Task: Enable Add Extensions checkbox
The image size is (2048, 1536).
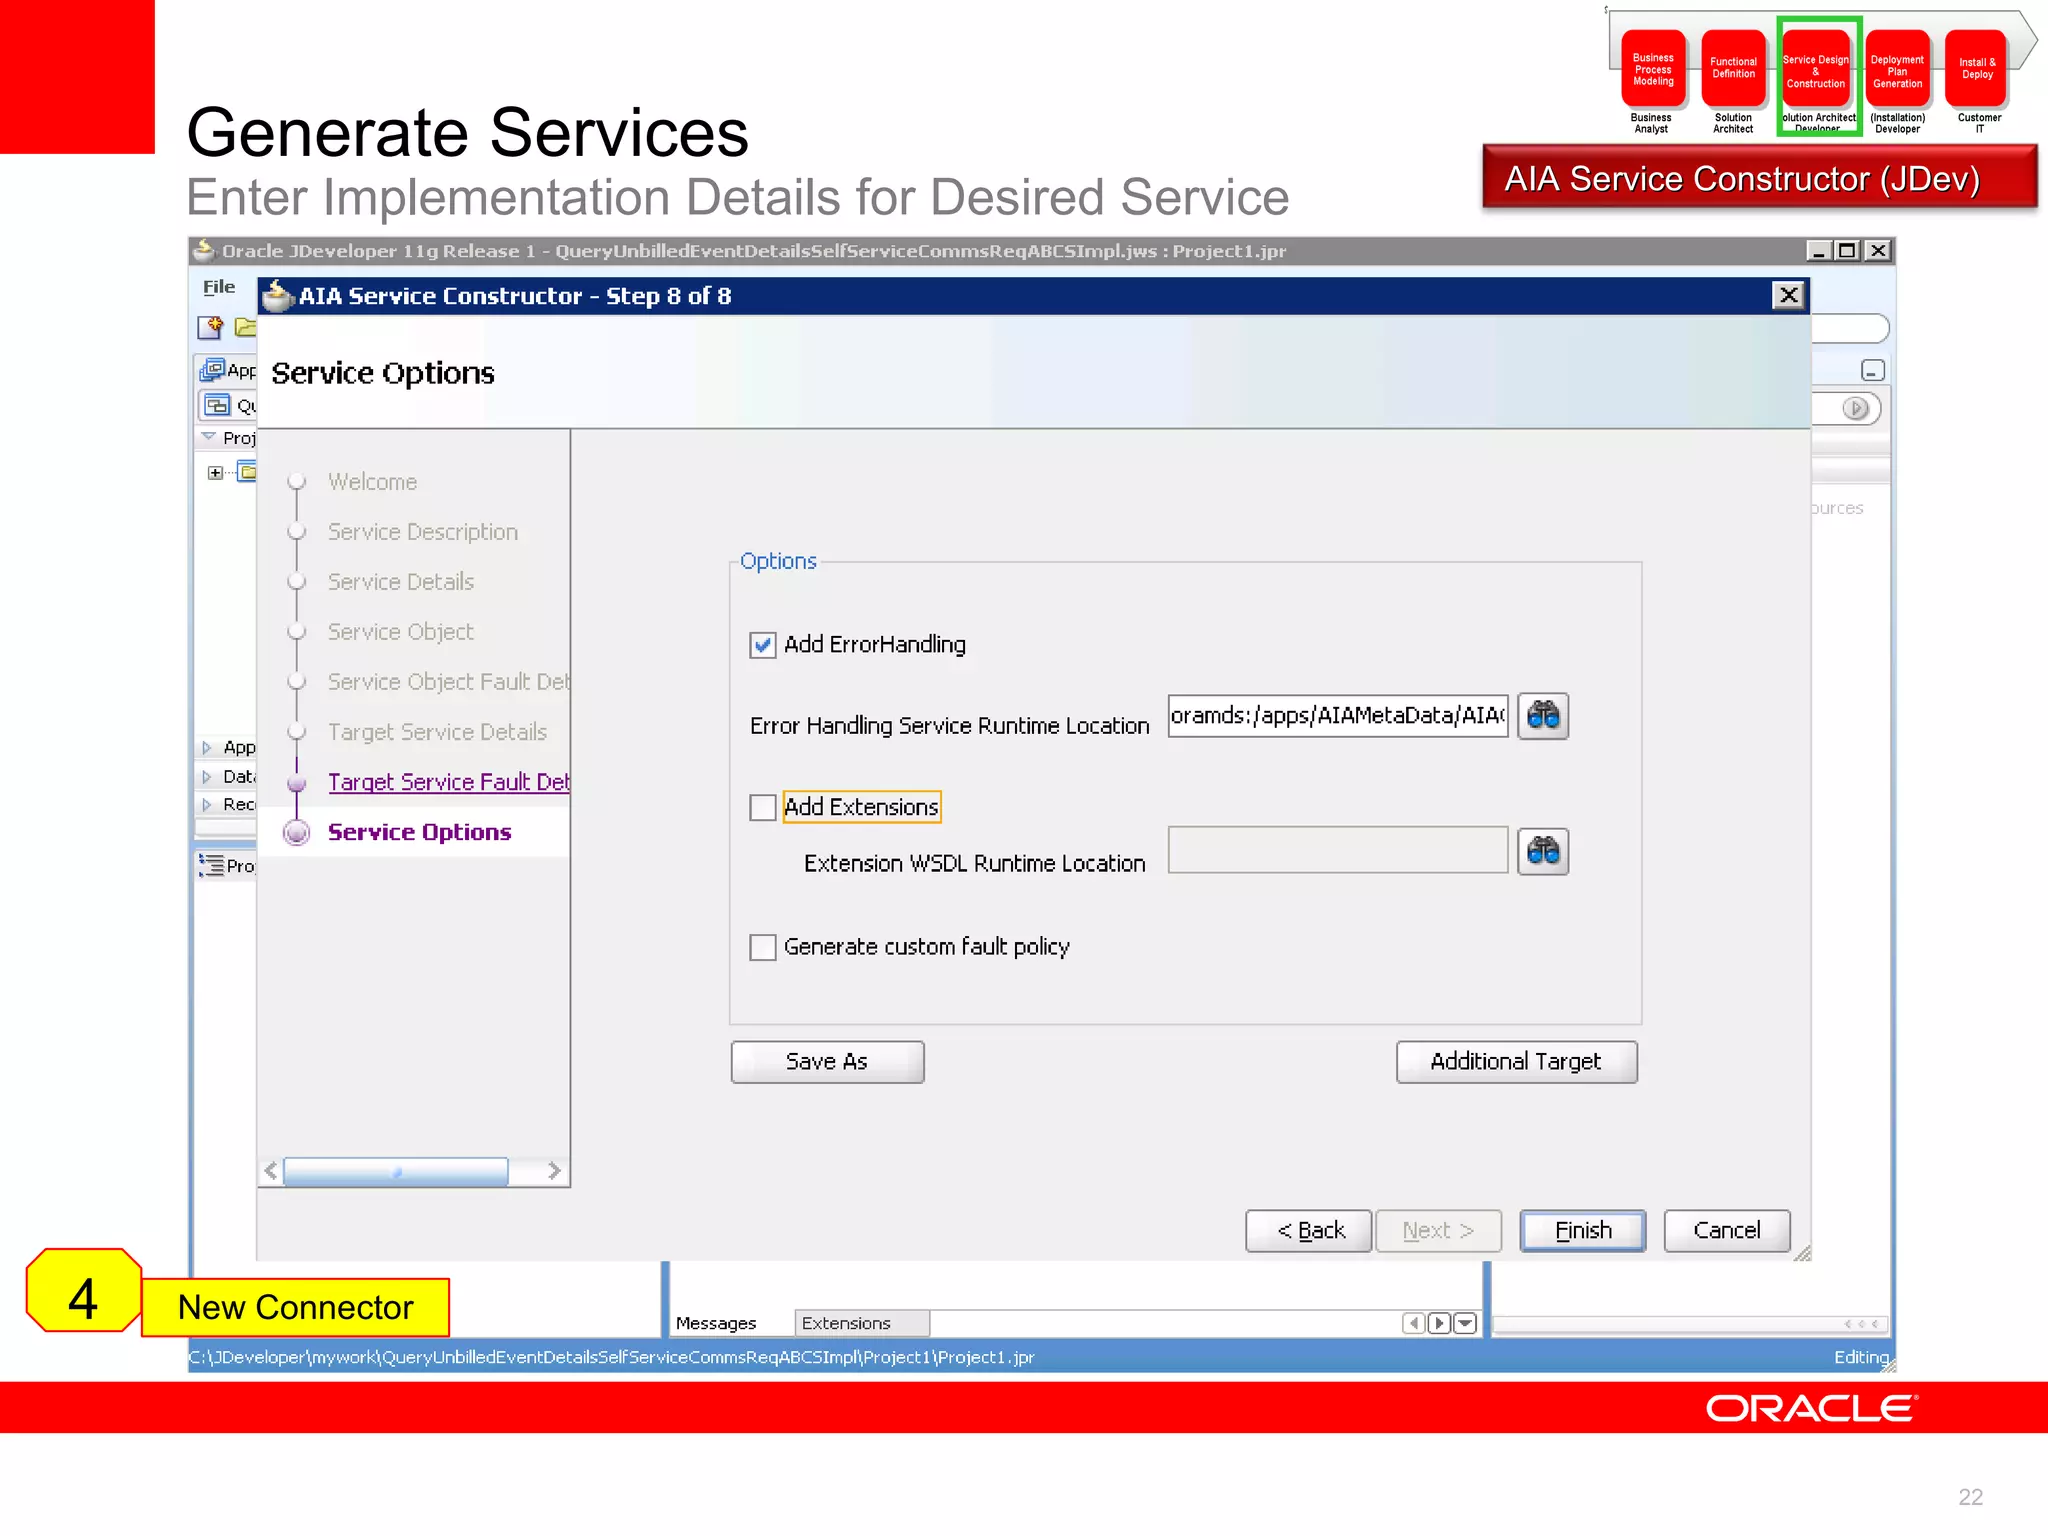Action: (x=763, y=807)
